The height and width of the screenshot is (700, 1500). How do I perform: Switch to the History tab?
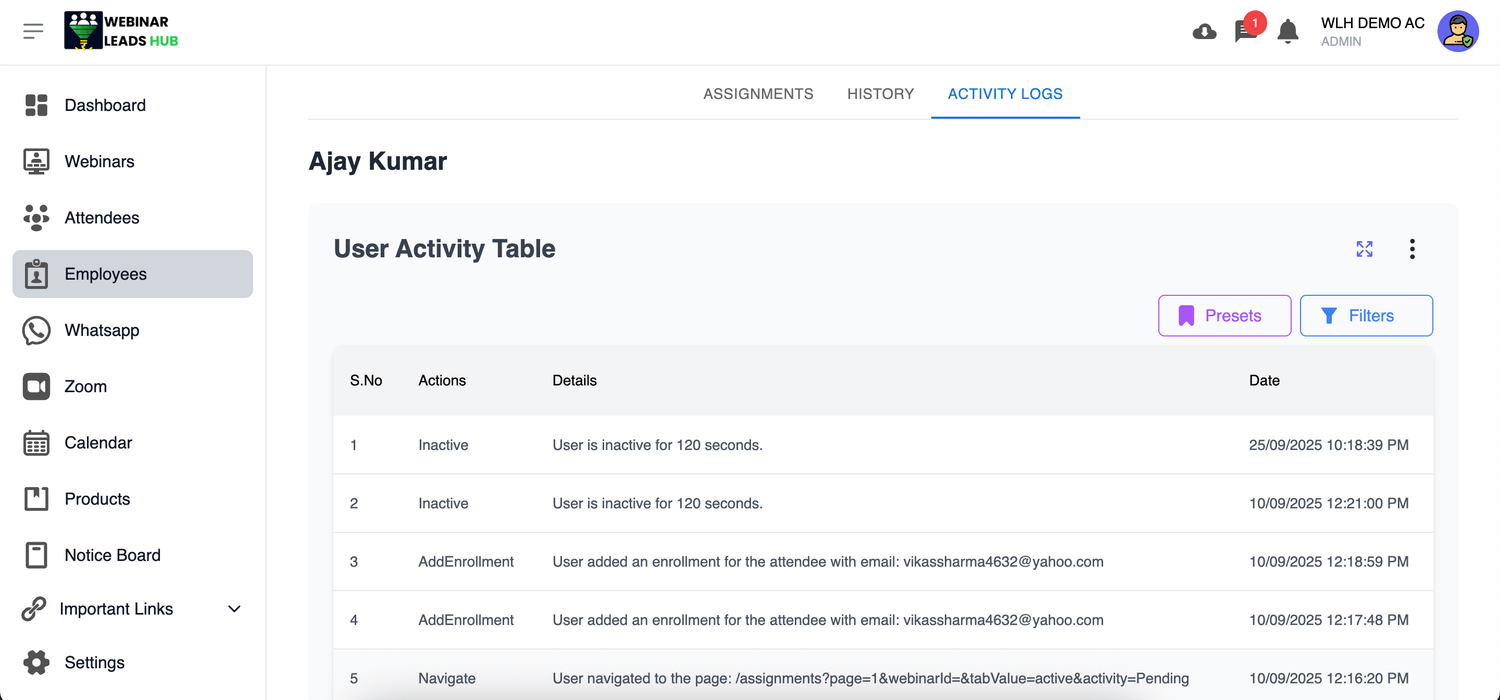pos(880,94)
